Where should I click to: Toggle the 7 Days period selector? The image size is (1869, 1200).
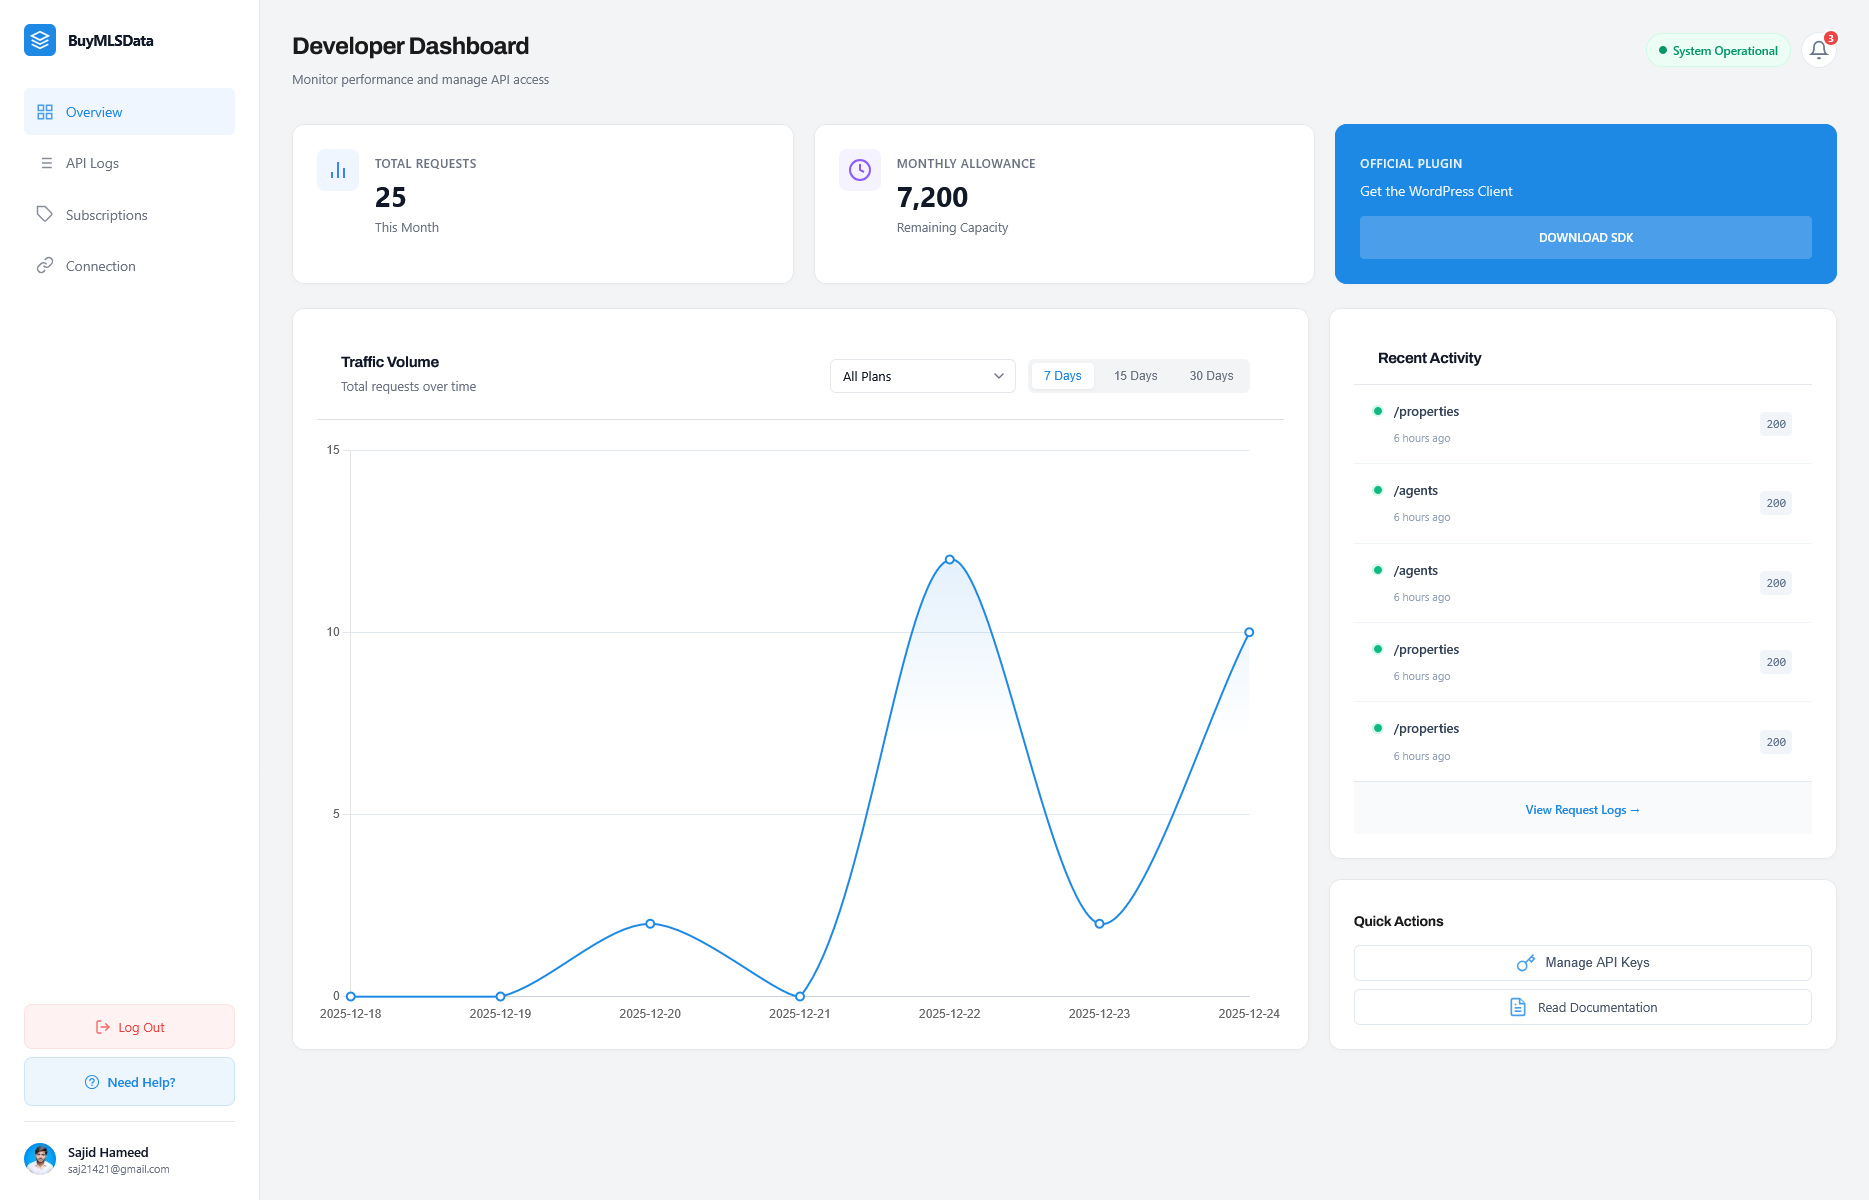(x=1062, y=375)
